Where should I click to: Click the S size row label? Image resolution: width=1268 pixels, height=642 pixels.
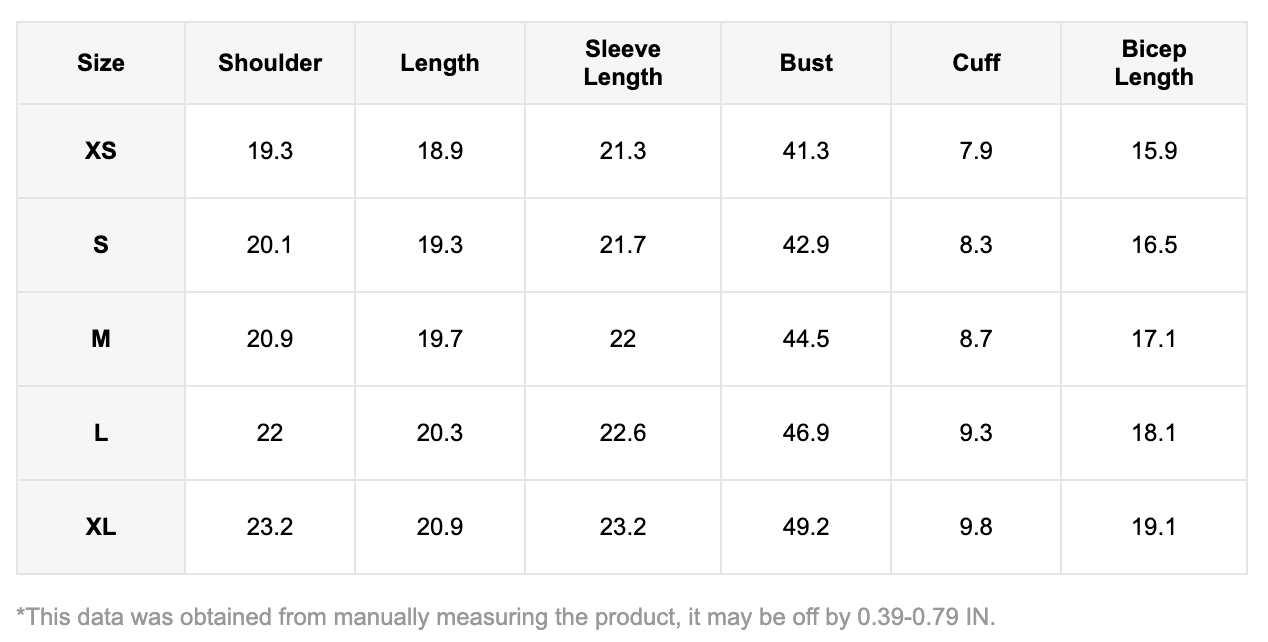[101, 245]
